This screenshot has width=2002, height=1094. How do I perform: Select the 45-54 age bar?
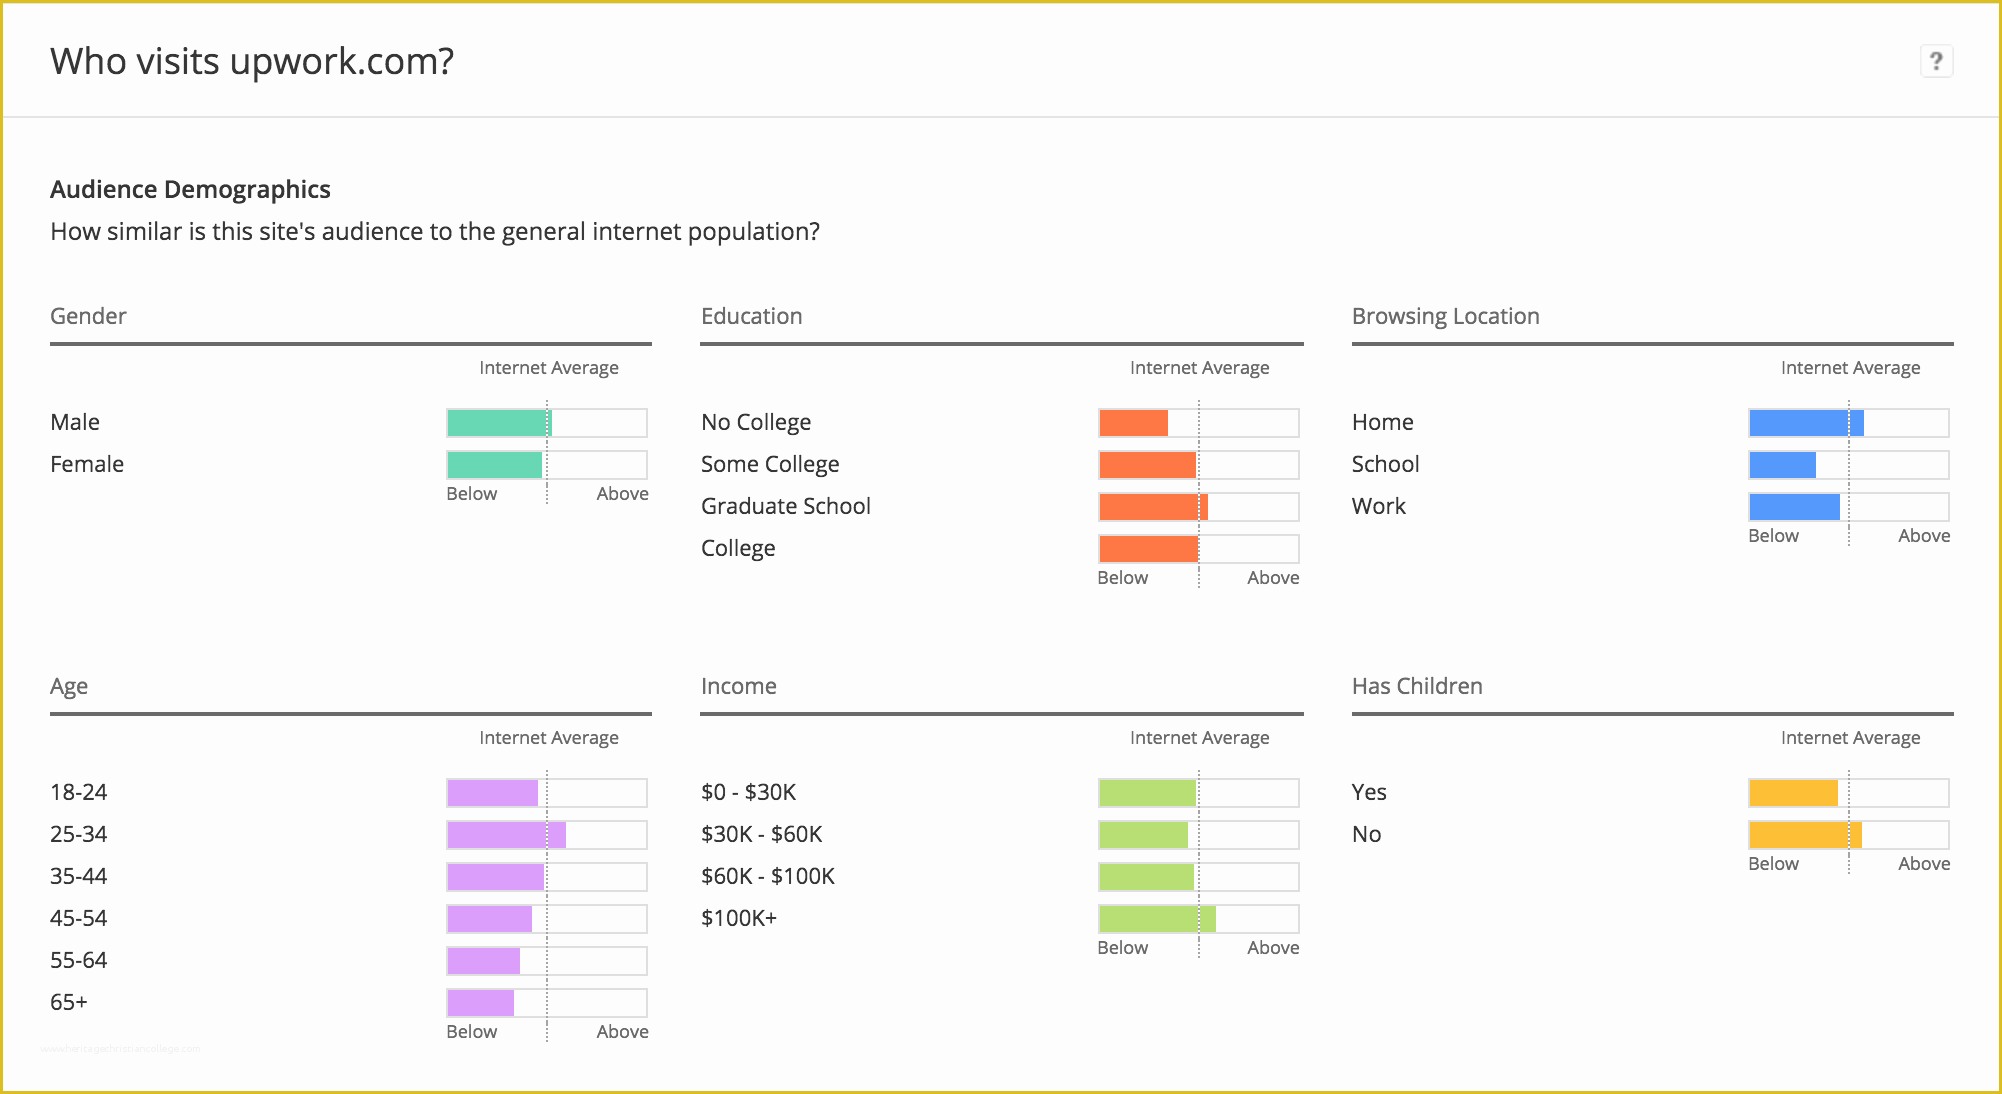click(x=547, y=919)
